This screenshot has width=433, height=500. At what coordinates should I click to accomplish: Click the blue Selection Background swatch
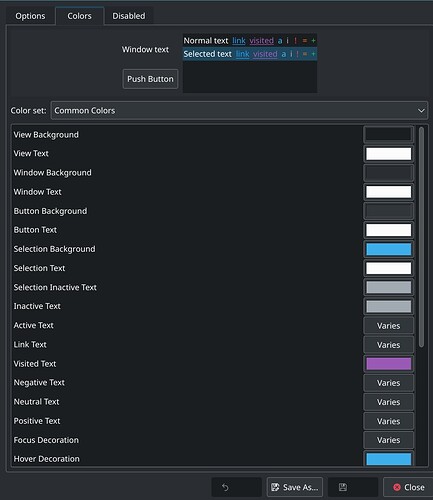pos(389,249)
